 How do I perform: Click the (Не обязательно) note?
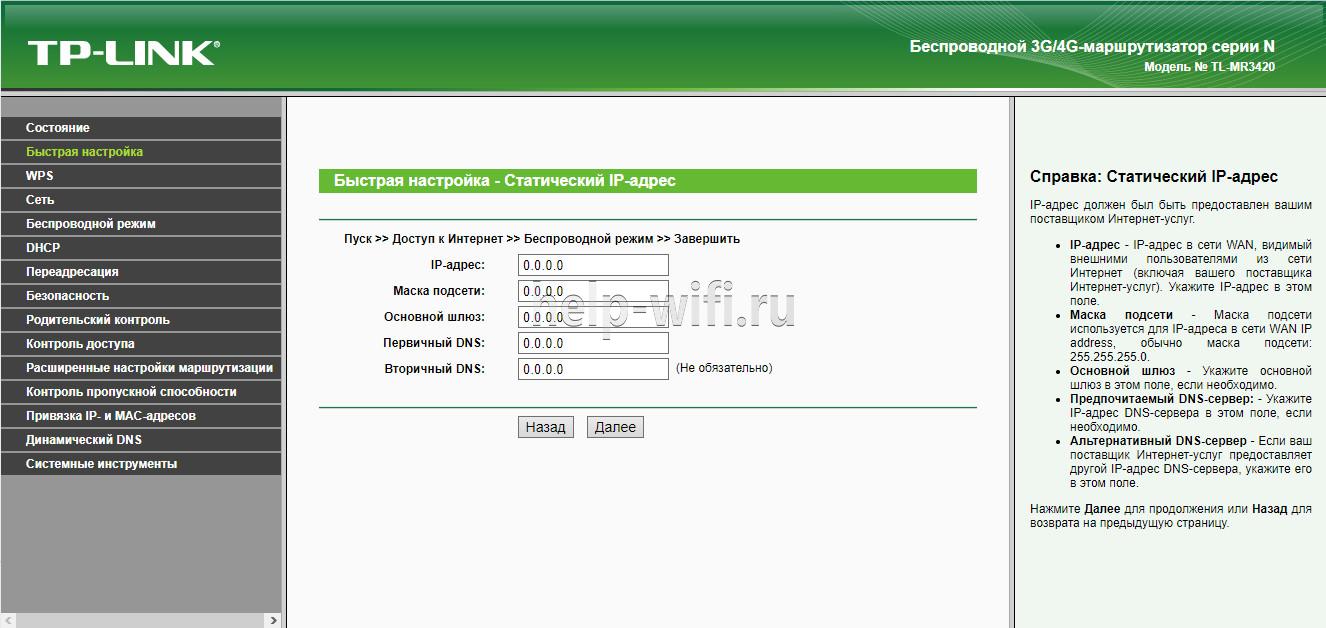(x=724, y=368)
